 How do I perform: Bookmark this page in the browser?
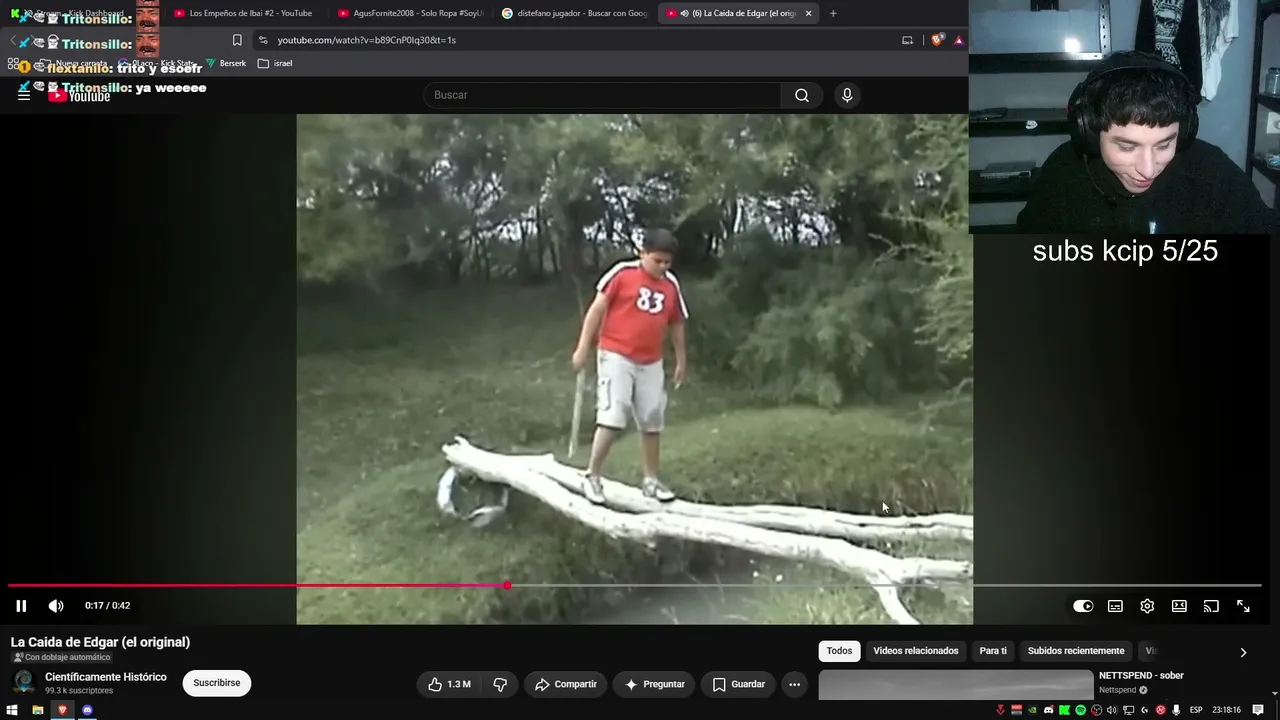[237, 40]
